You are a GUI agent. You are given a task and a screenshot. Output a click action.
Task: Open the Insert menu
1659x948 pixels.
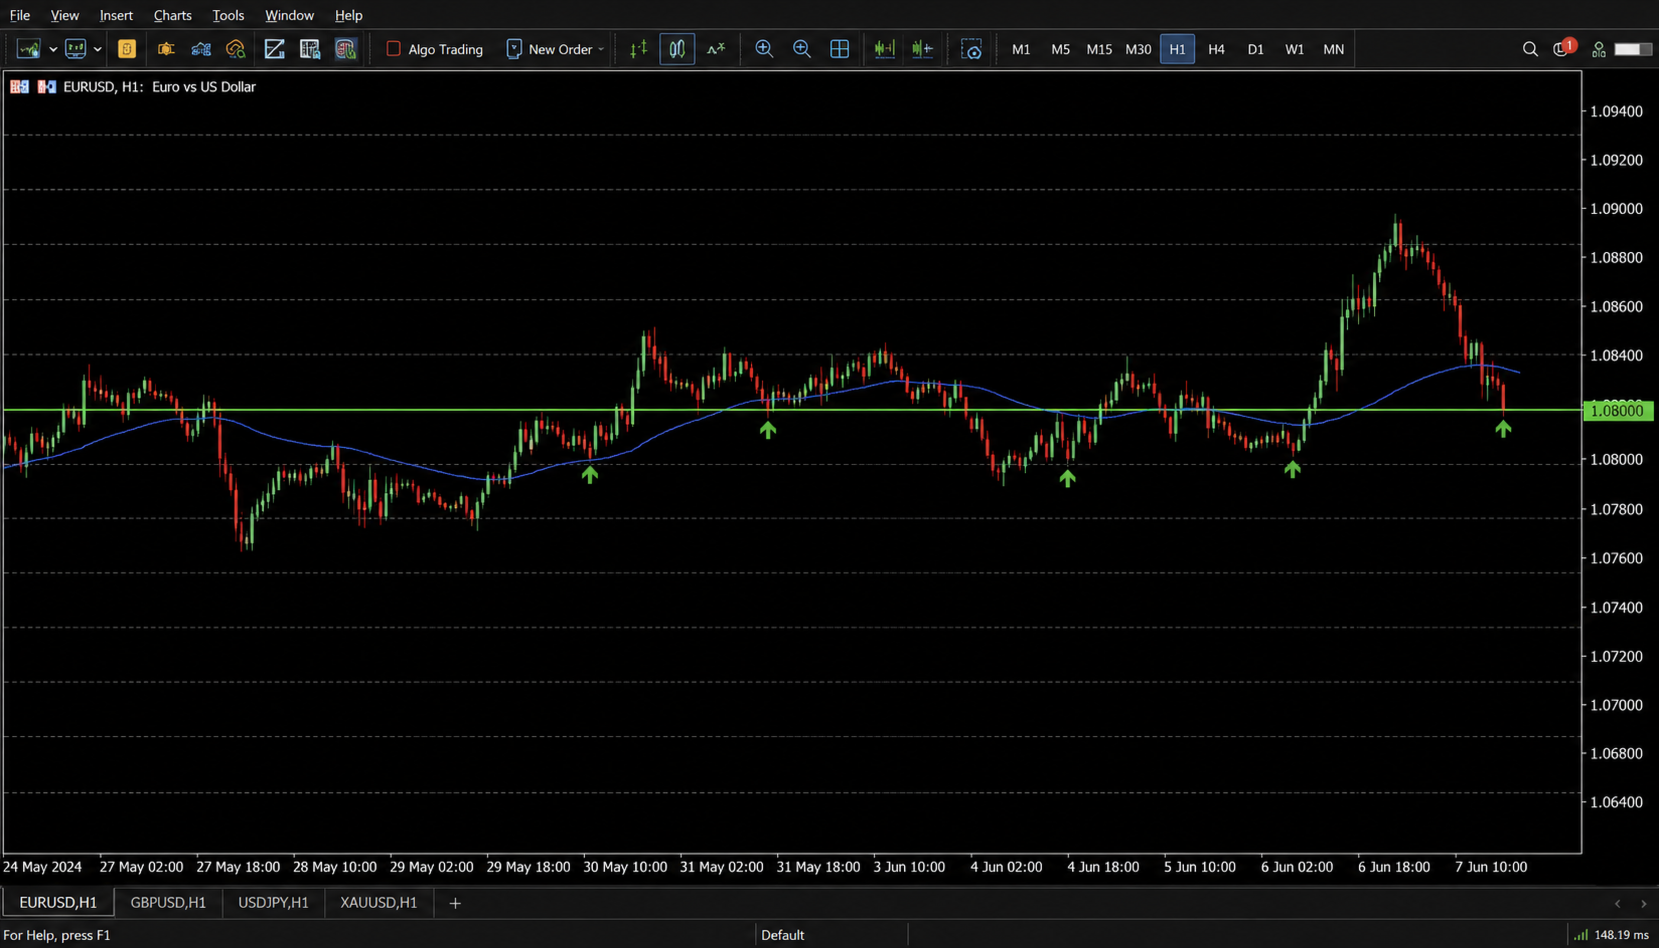click(x=116, y=15)
